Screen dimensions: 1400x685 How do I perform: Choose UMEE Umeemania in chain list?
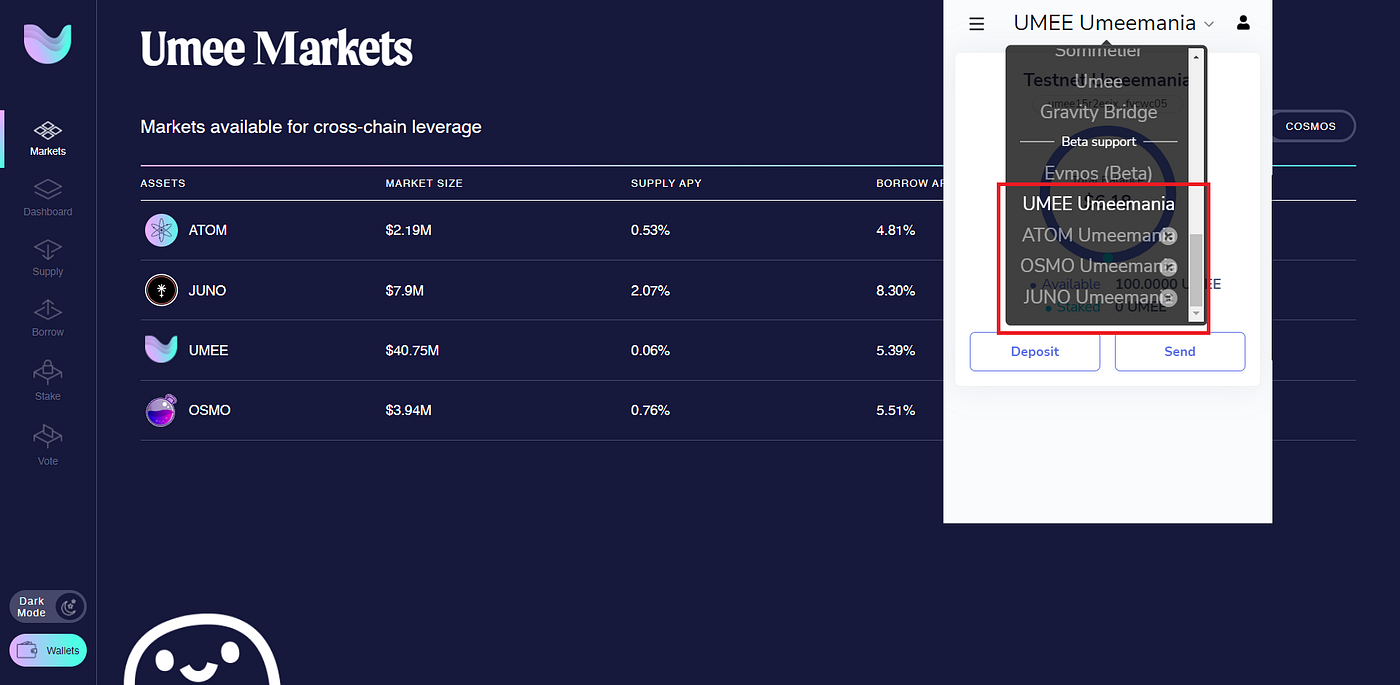tap(1098, 204)
